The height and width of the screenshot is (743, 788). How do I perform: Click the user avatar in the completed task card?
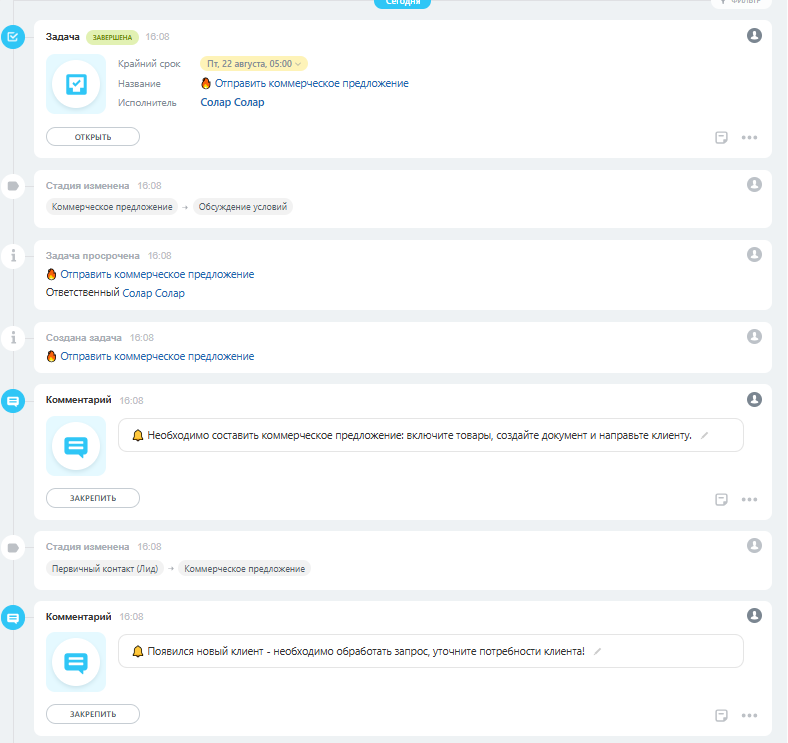754,36
